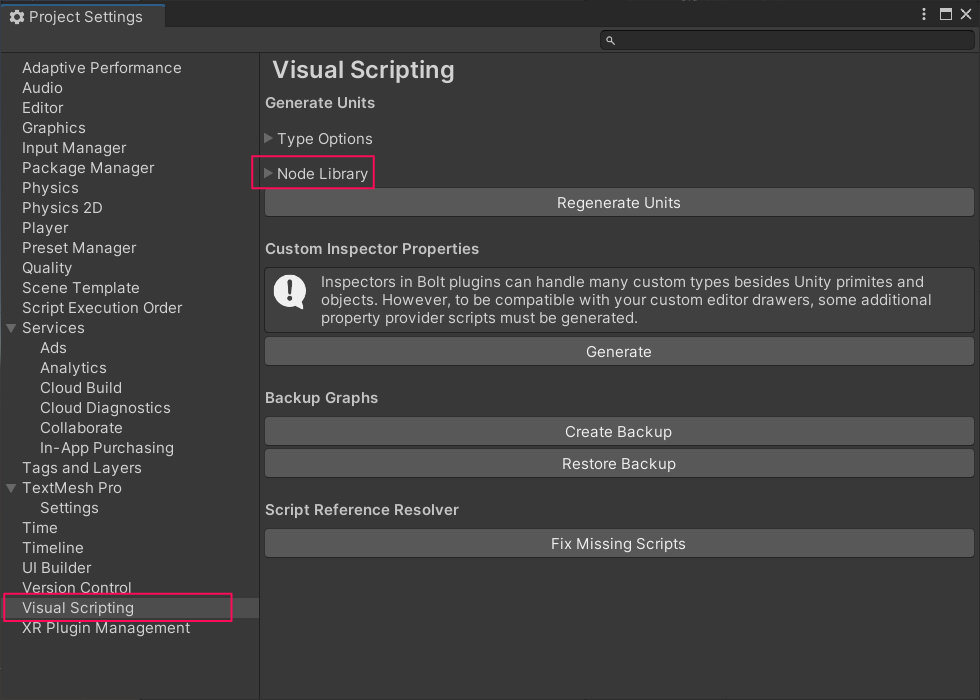Open the window kebab options menu
980x700 pixels.
tap(924, 14)
